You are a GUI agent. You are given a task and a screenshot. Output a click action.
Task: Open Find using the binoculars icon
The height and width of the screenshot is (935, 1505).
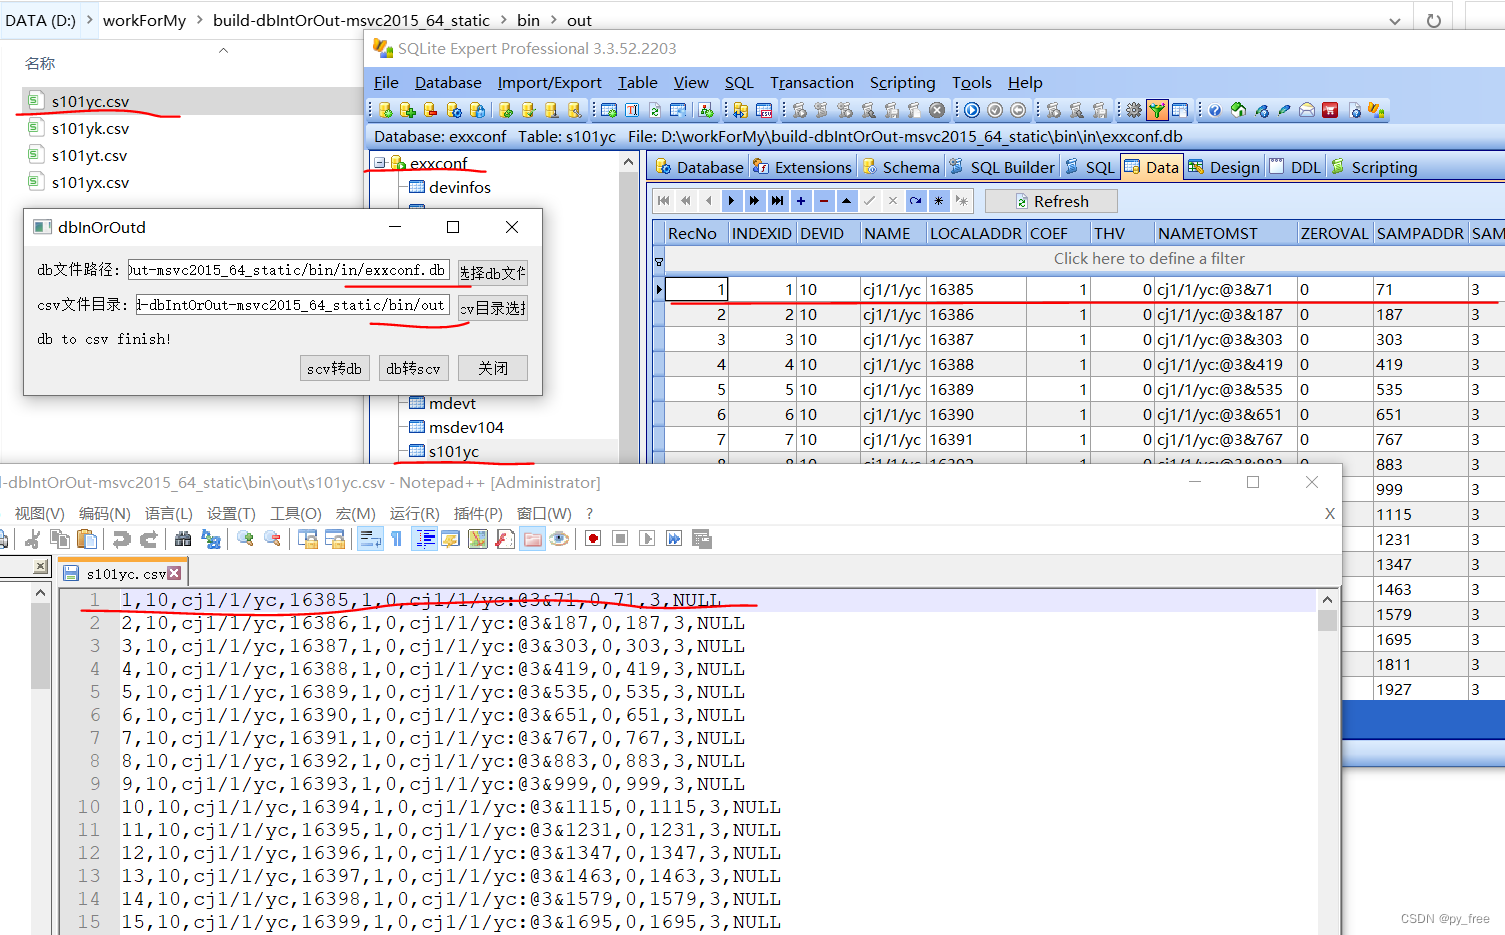coord(184,539)
